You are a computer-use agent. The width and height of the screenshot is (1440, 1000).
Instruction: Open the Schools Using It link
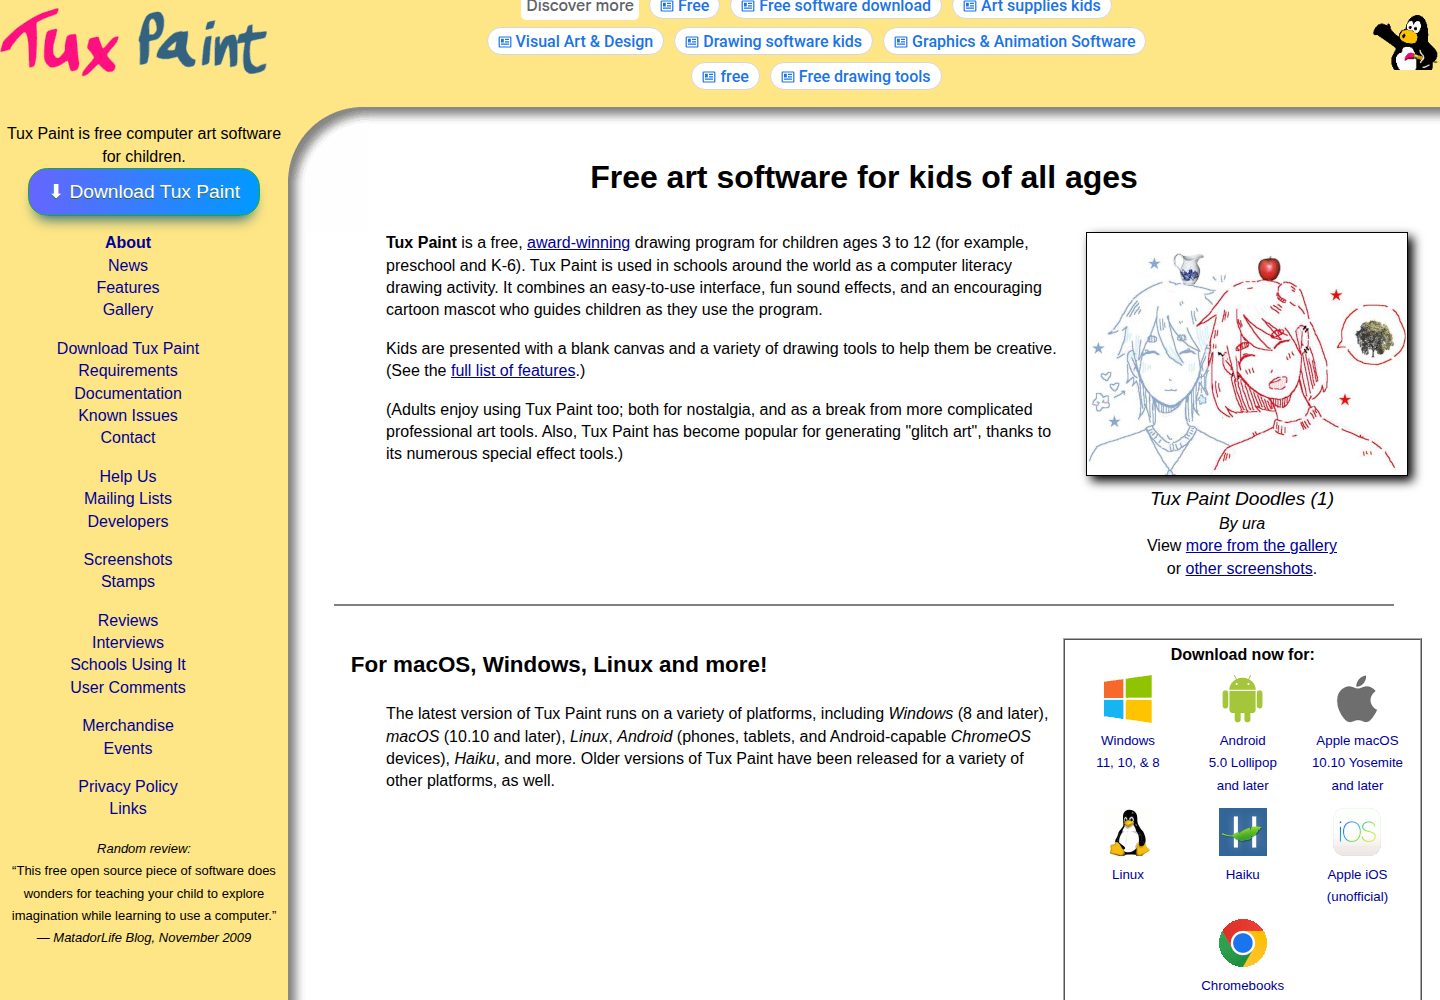[x=128, y=664]
